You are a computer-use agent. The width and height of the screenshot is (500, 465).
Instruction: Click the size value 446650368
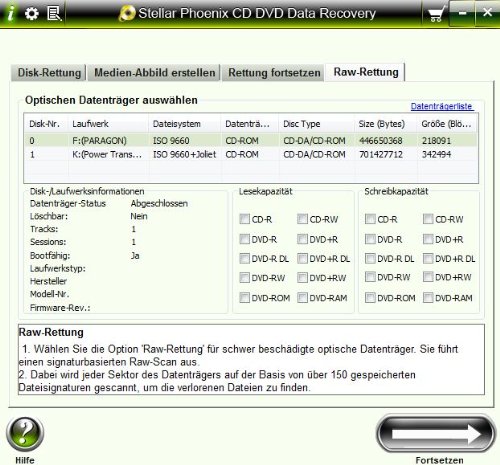[x=380, y=141]
